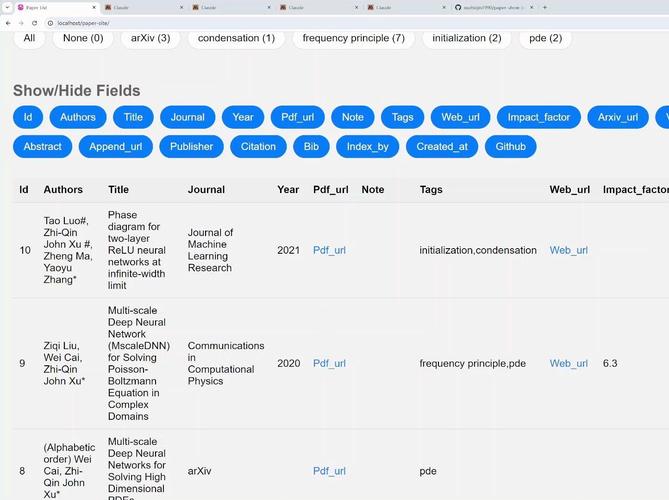
Task: Click the browser back arrow
Action: click(8, 23)
